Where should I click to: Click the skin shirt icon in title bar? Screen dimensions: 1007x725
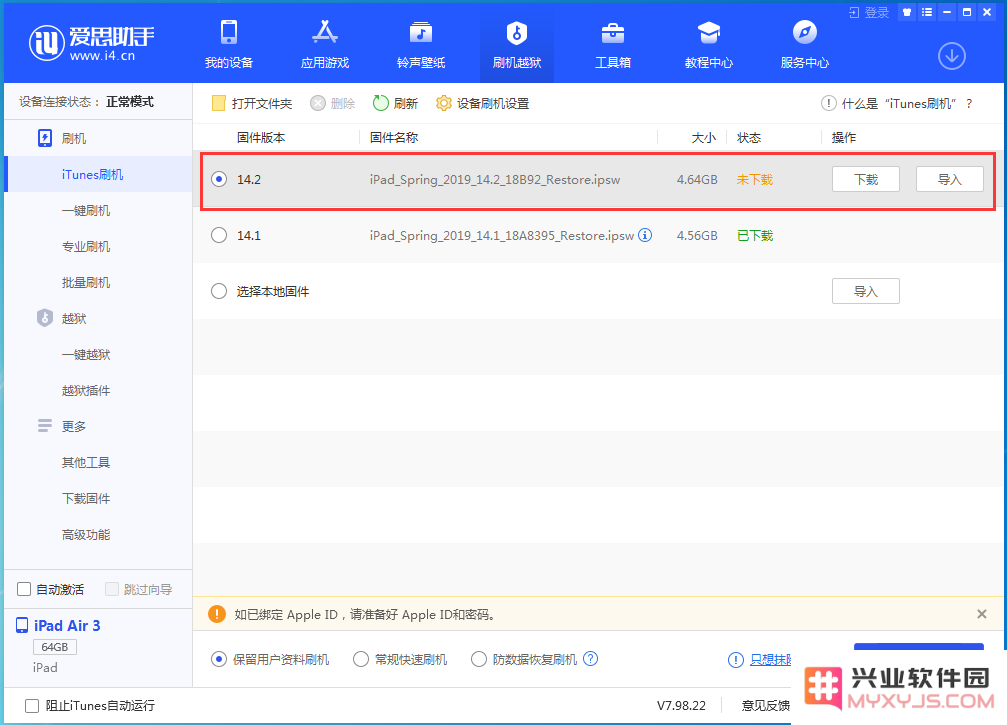click(x=907, y=12)
